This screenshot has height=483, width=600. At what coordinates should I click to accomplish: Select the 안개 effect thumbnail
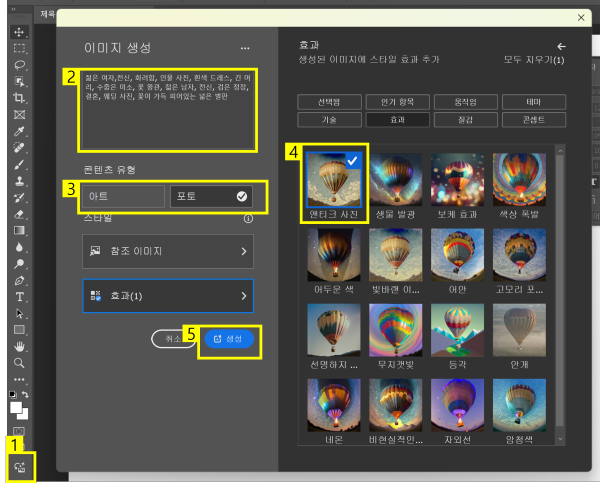(x=519, y=330)
